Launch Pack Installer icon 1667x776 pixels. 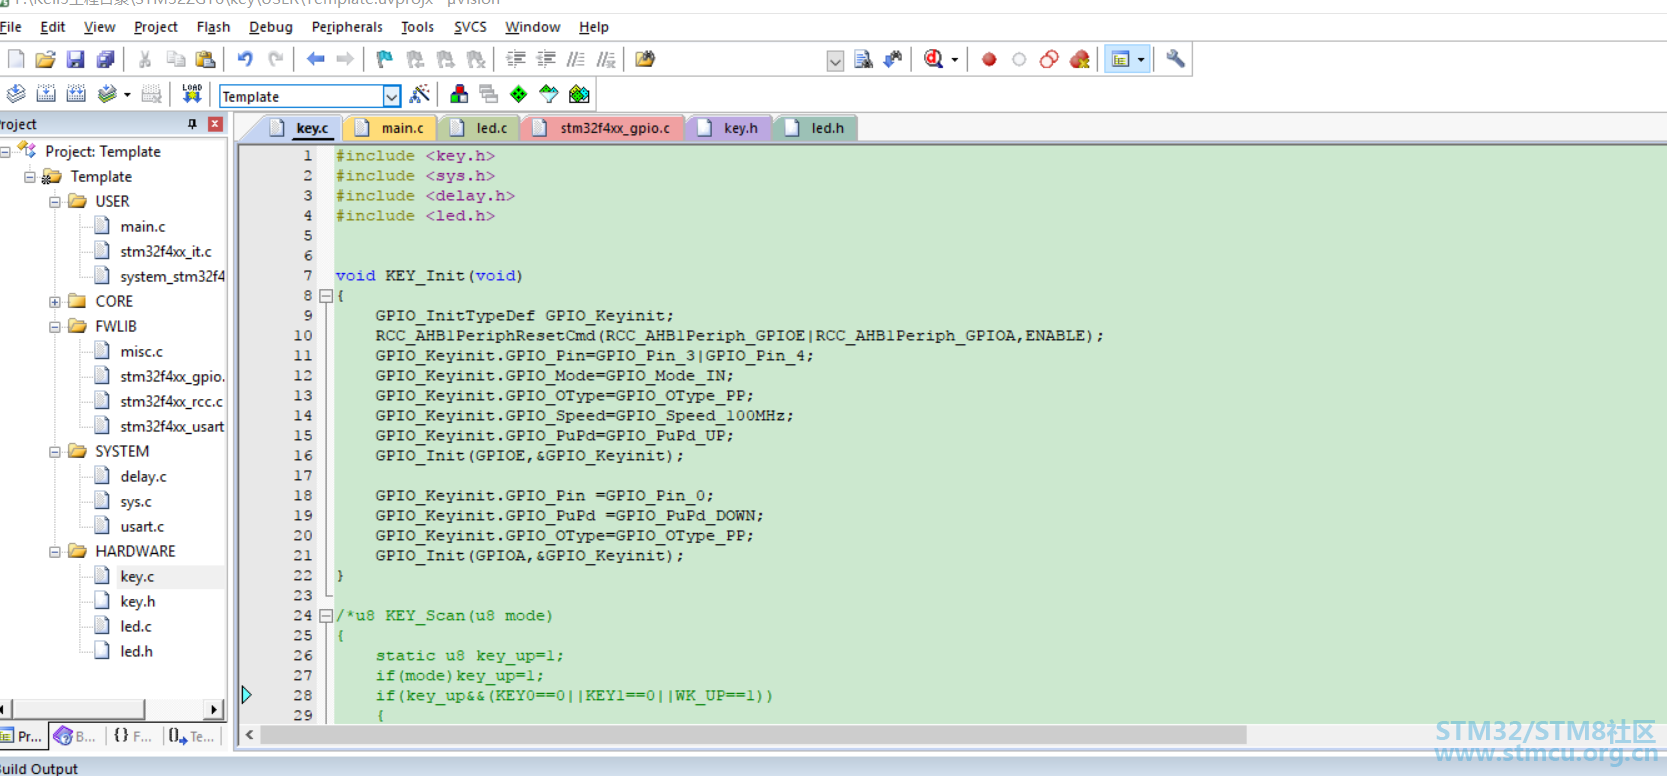(x=579, y=95)
